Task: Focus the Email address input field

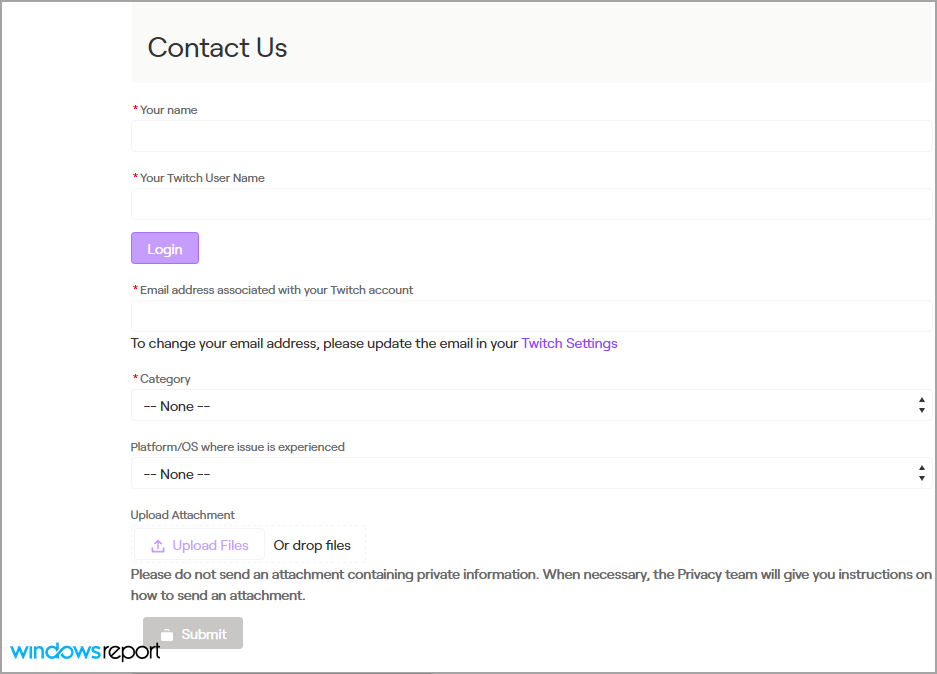Action: point(531,315)
